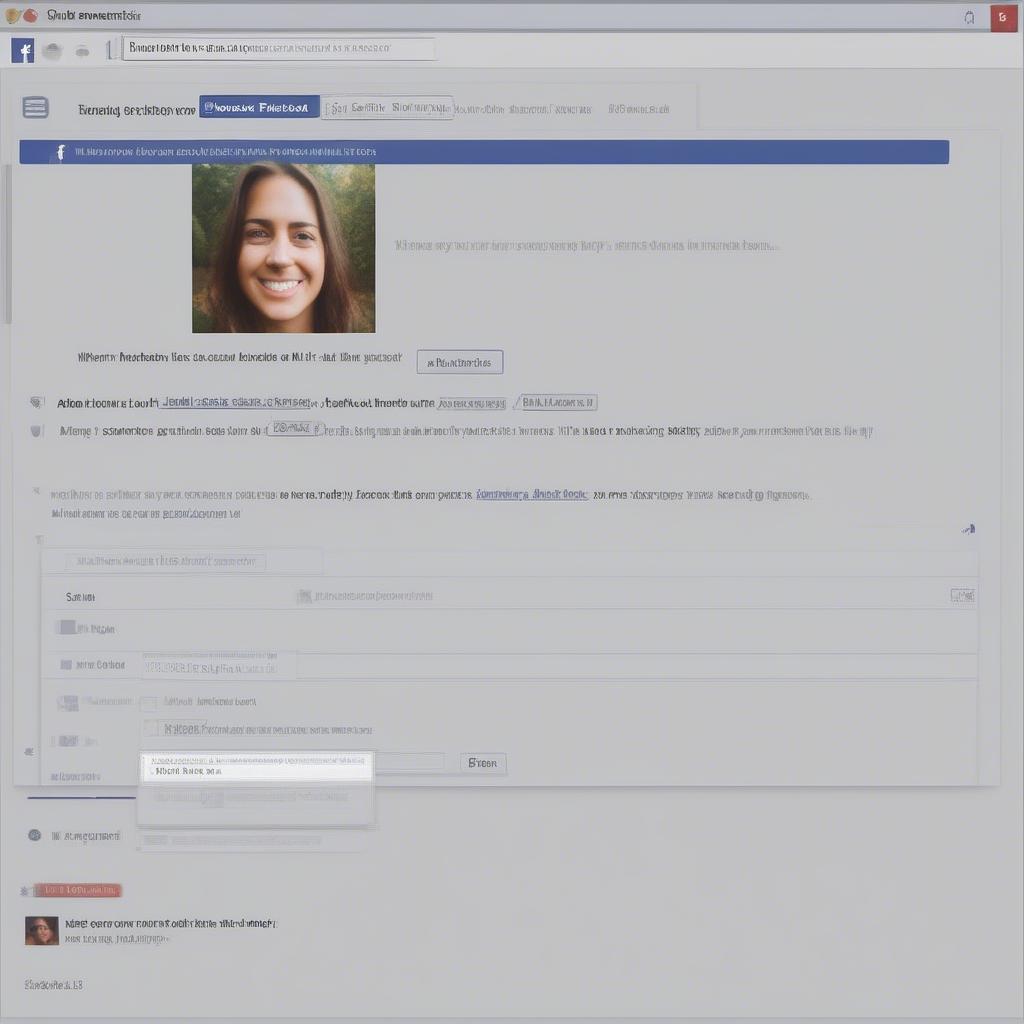Tick the second empty checkbox above the dropdown list
This screenshot has height=1024, width=1024.
point(151,729)
